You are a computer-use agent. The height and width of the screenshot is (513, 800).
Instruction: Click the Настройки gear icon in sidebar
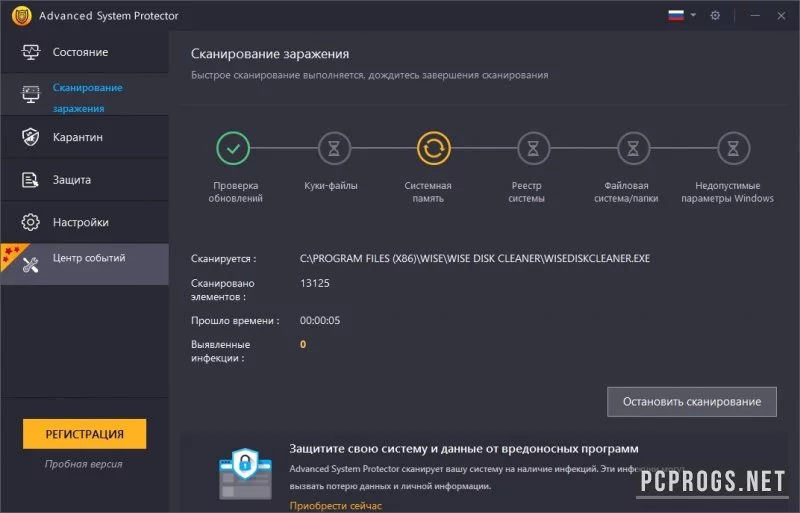[x=30, y=222]
